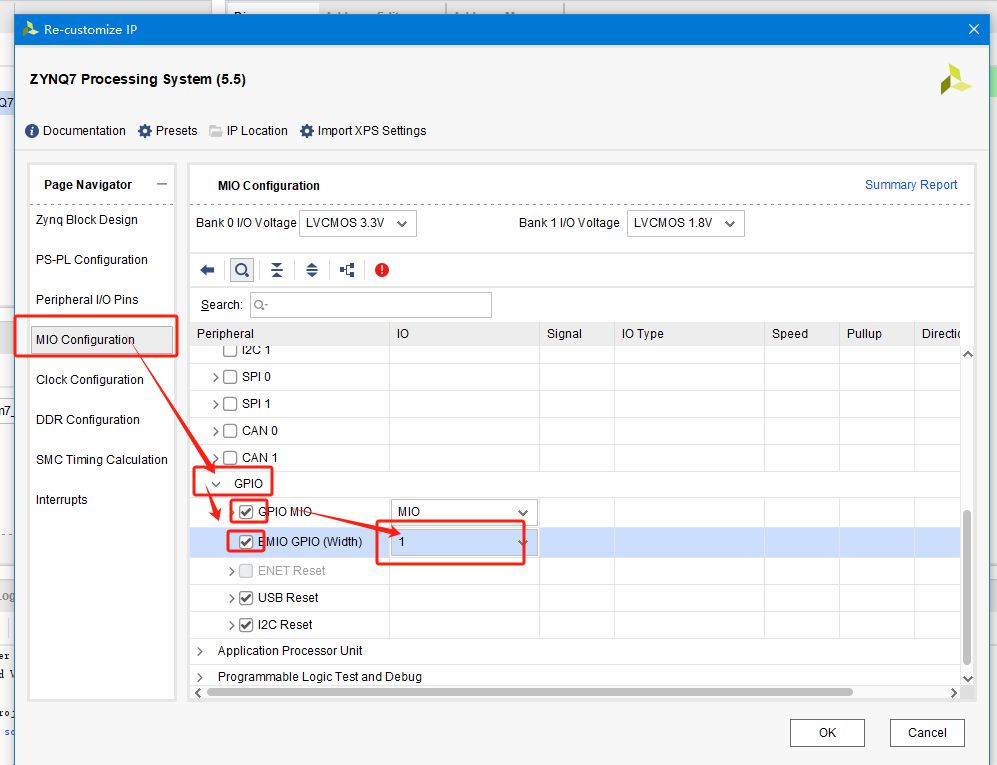This screenshot has width=997, height=765.
Task: Expand the I2C Reset row
Action: click(231, 625)
